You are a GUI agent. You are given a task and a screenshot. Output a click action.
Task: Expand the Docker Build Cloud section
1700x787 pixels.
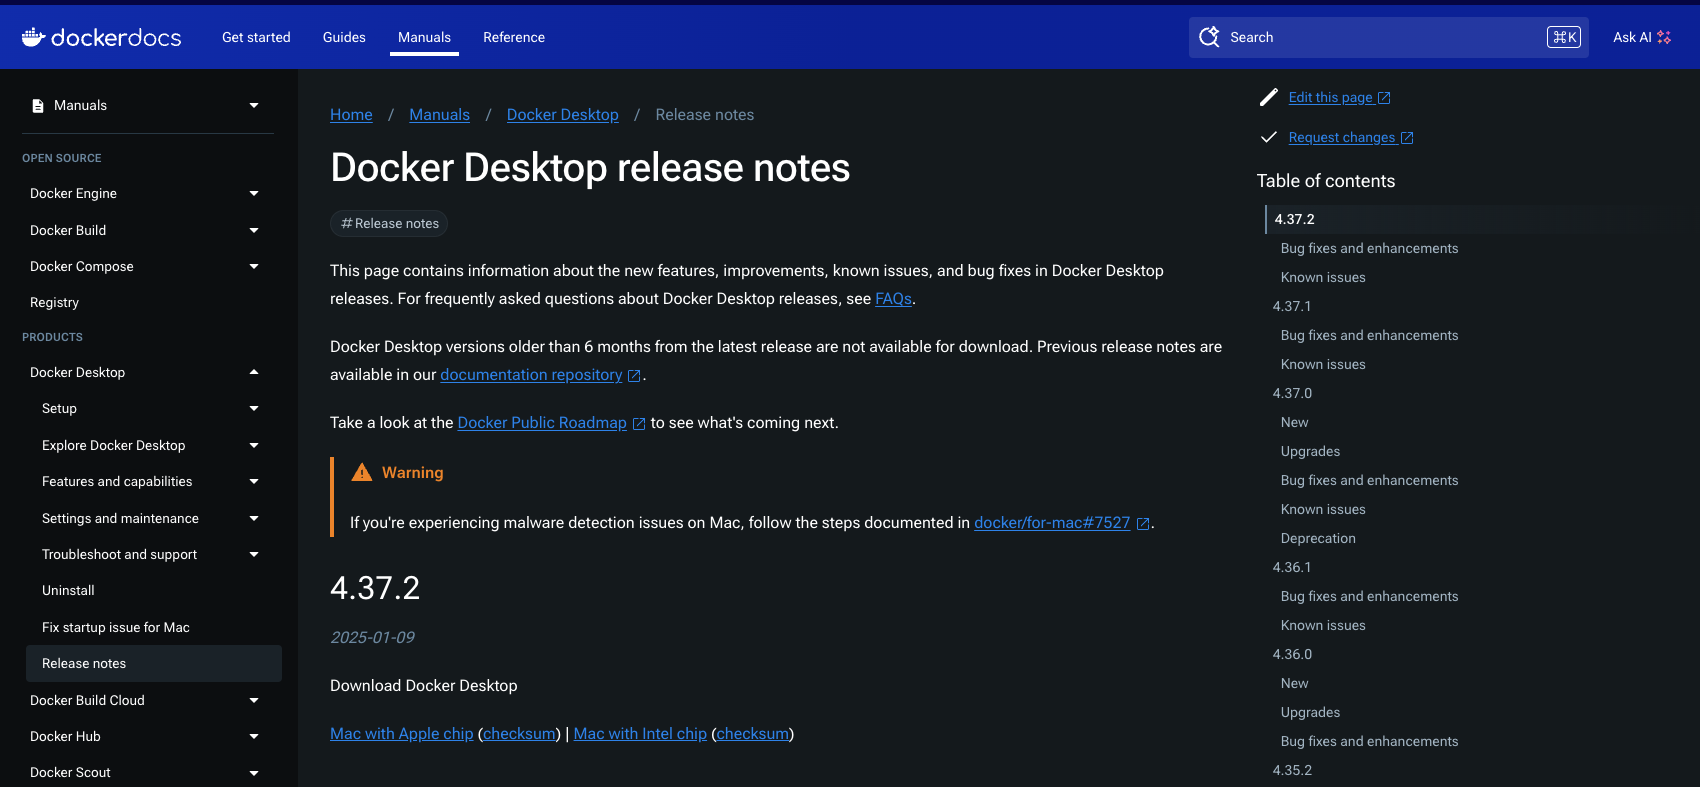pyautogui.click(x=254, y=700)
